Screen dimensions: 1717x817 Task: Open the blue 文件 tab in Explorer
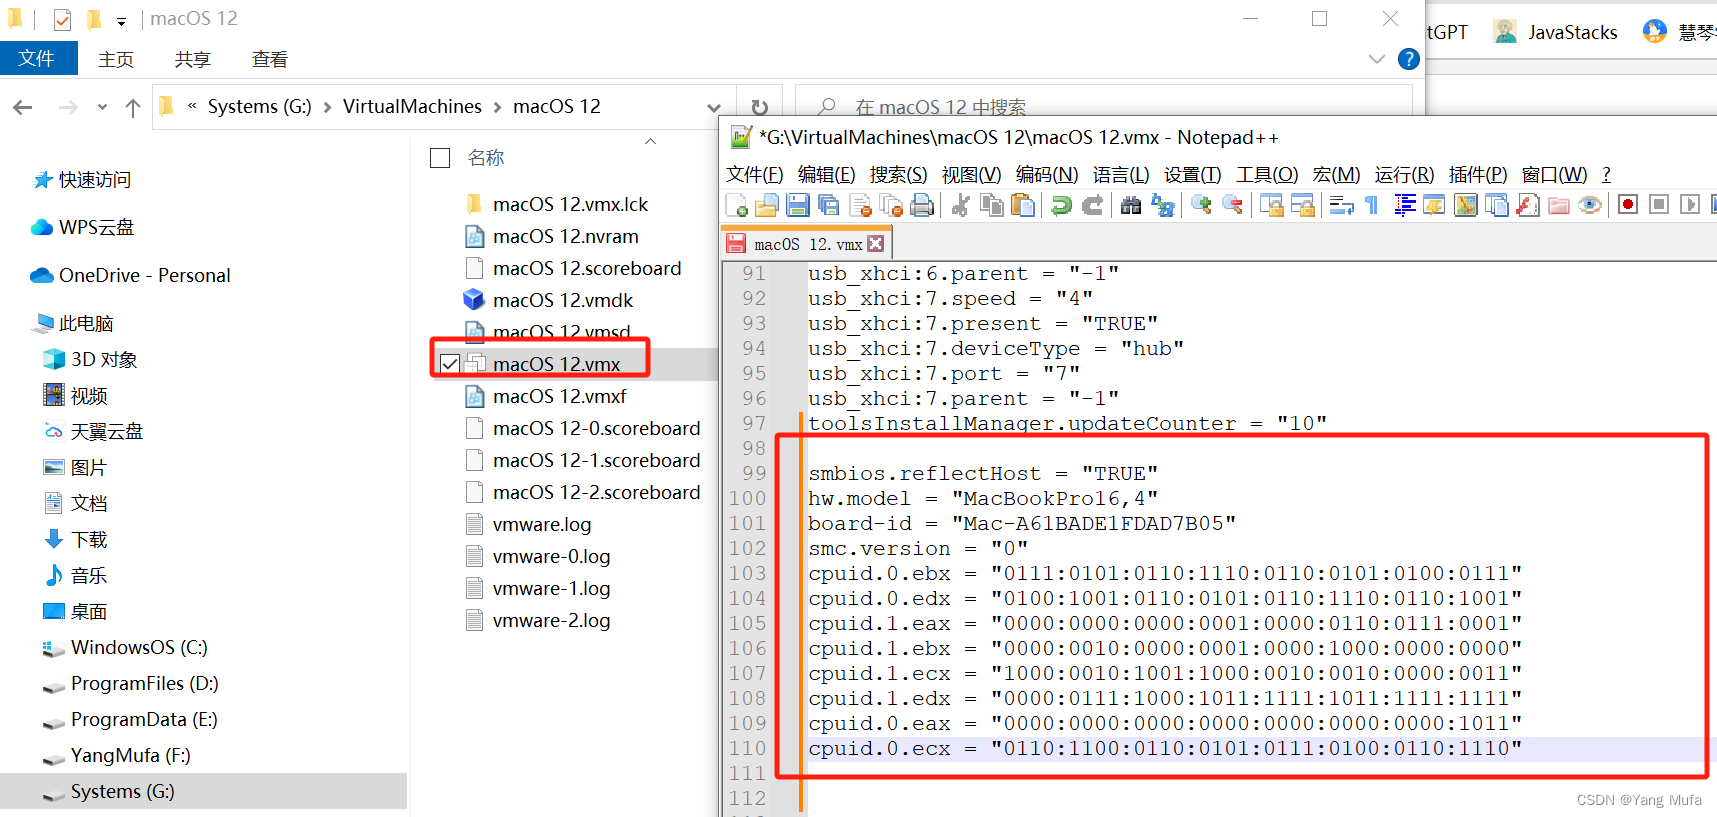[x=37, y=59]
